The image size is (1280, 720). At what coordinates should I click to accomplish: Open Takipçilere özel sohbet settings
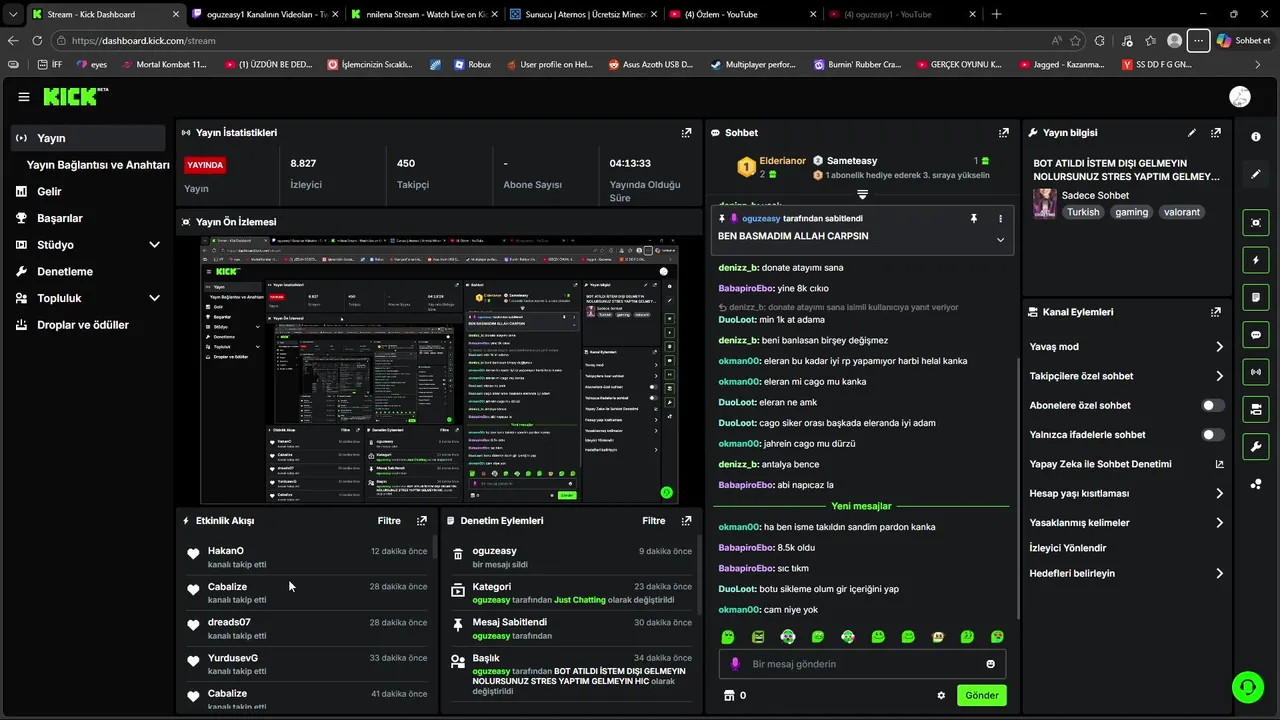point(1125,376)
